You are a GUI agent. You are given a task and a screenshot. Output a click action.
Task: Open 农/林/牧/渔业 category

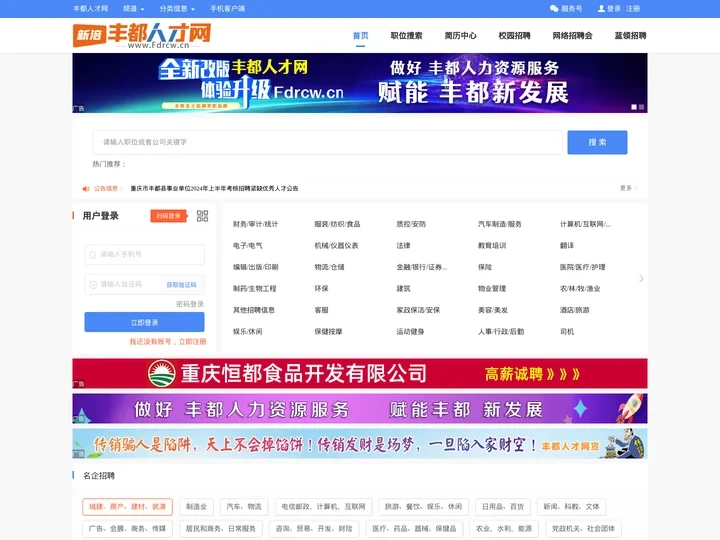[580, 289]
